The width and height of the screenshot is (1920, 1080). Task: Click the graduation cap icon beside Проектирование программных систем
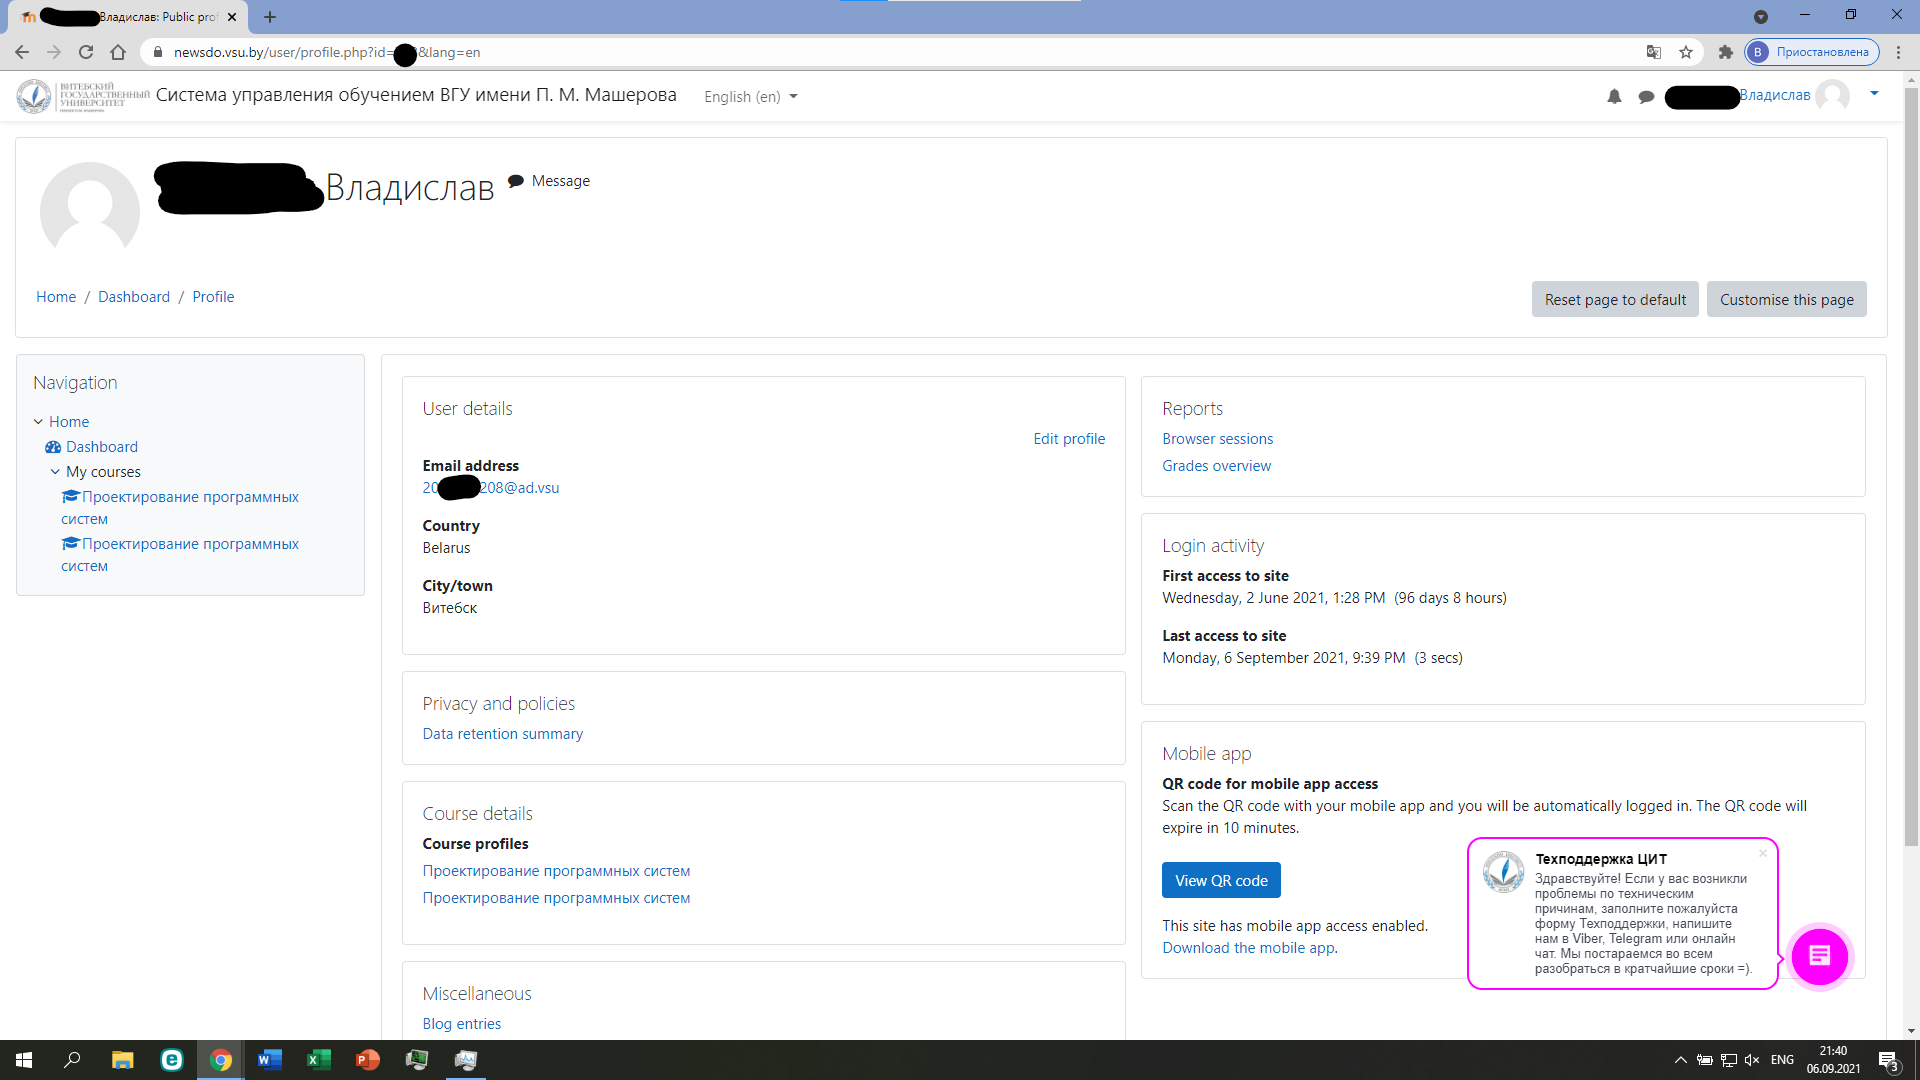(x=69, y=496)
